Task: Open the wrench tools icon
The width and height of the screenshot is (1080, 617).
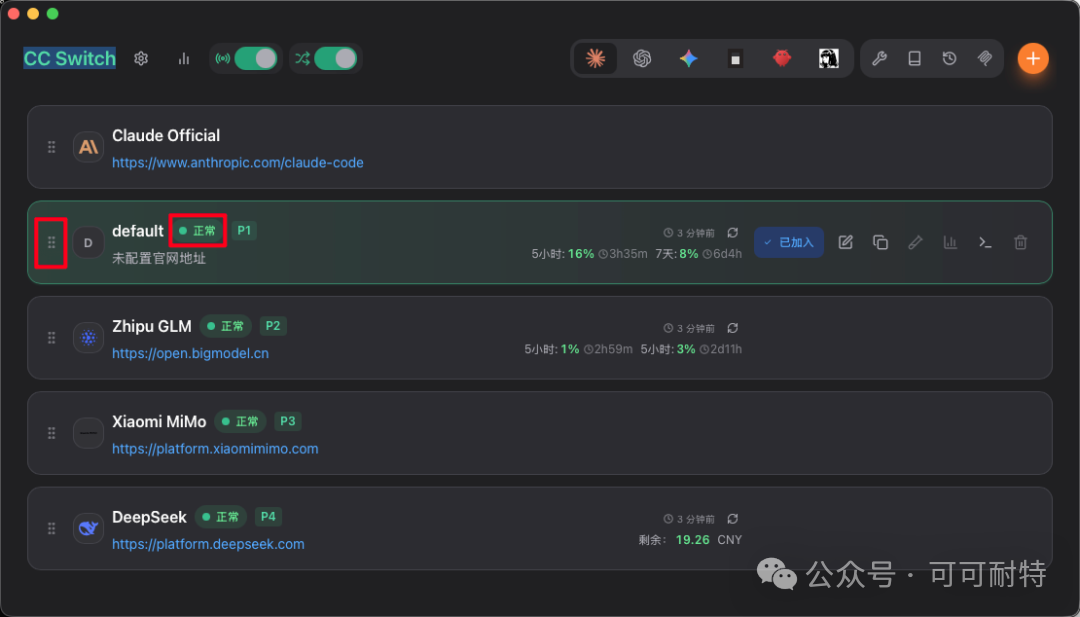Action: (879, 59)
